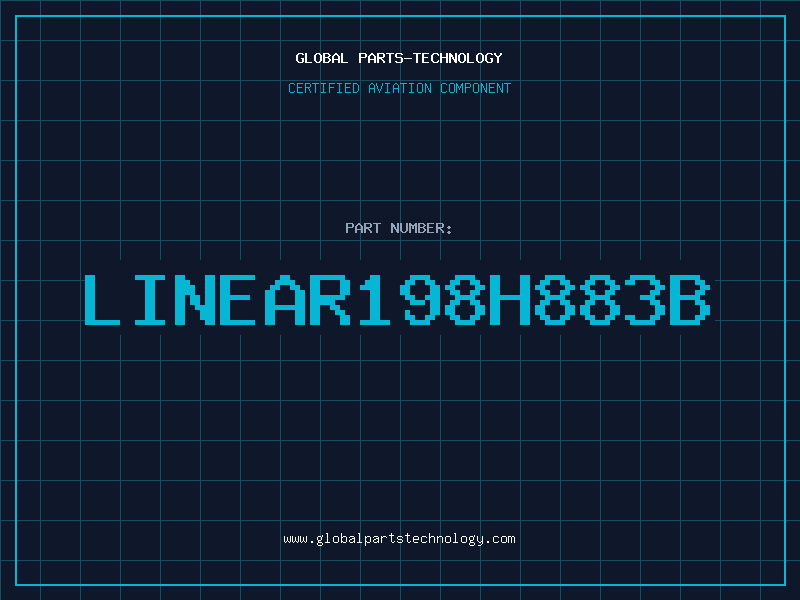Click the GLOBAL PARTS-TECHNOLOGY heading
The image size is (800, 600).
399,58
